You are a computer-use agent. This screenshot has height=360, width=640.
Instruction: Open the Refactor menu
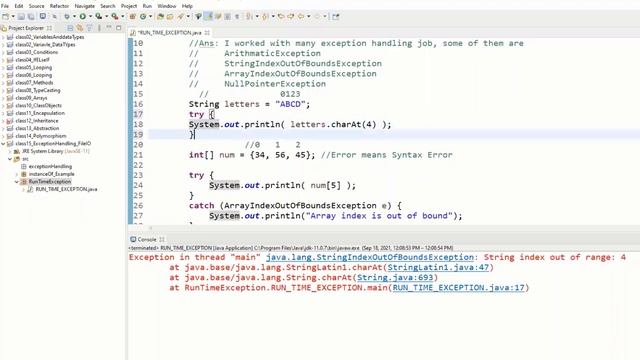[59, 6]
